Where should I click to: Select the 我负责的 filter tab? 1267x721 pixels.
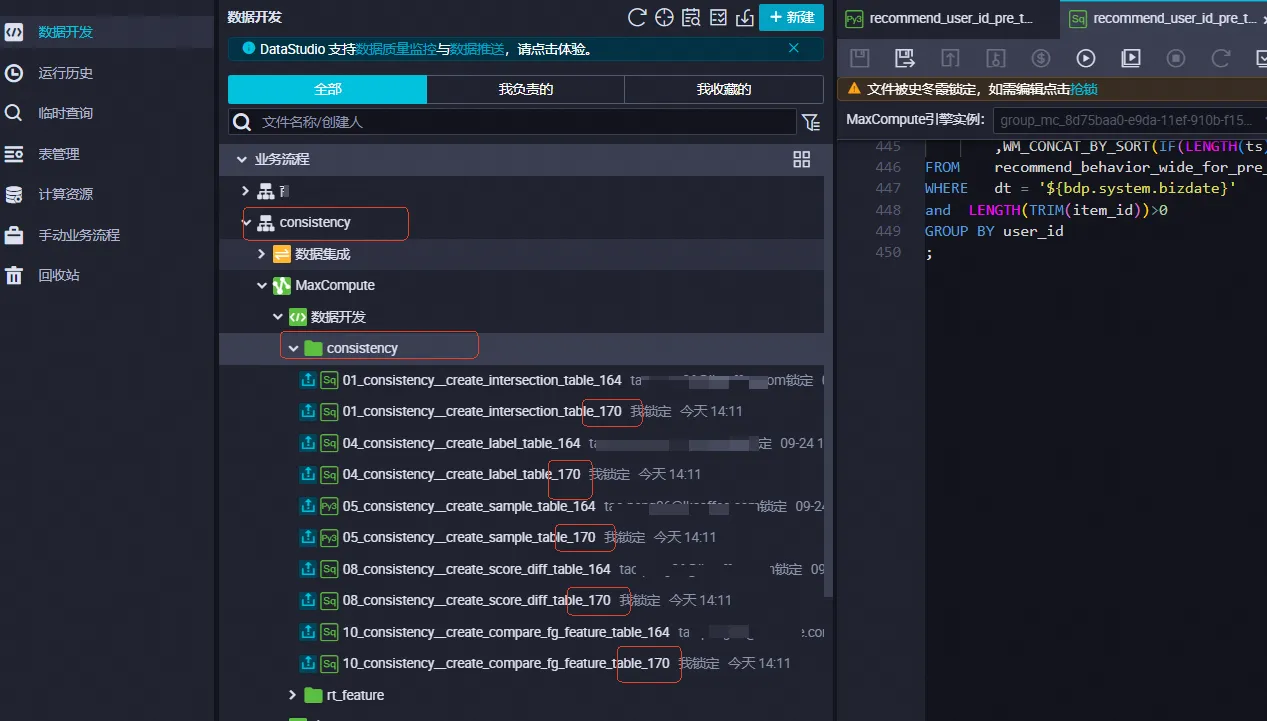(x=526, y=89)
